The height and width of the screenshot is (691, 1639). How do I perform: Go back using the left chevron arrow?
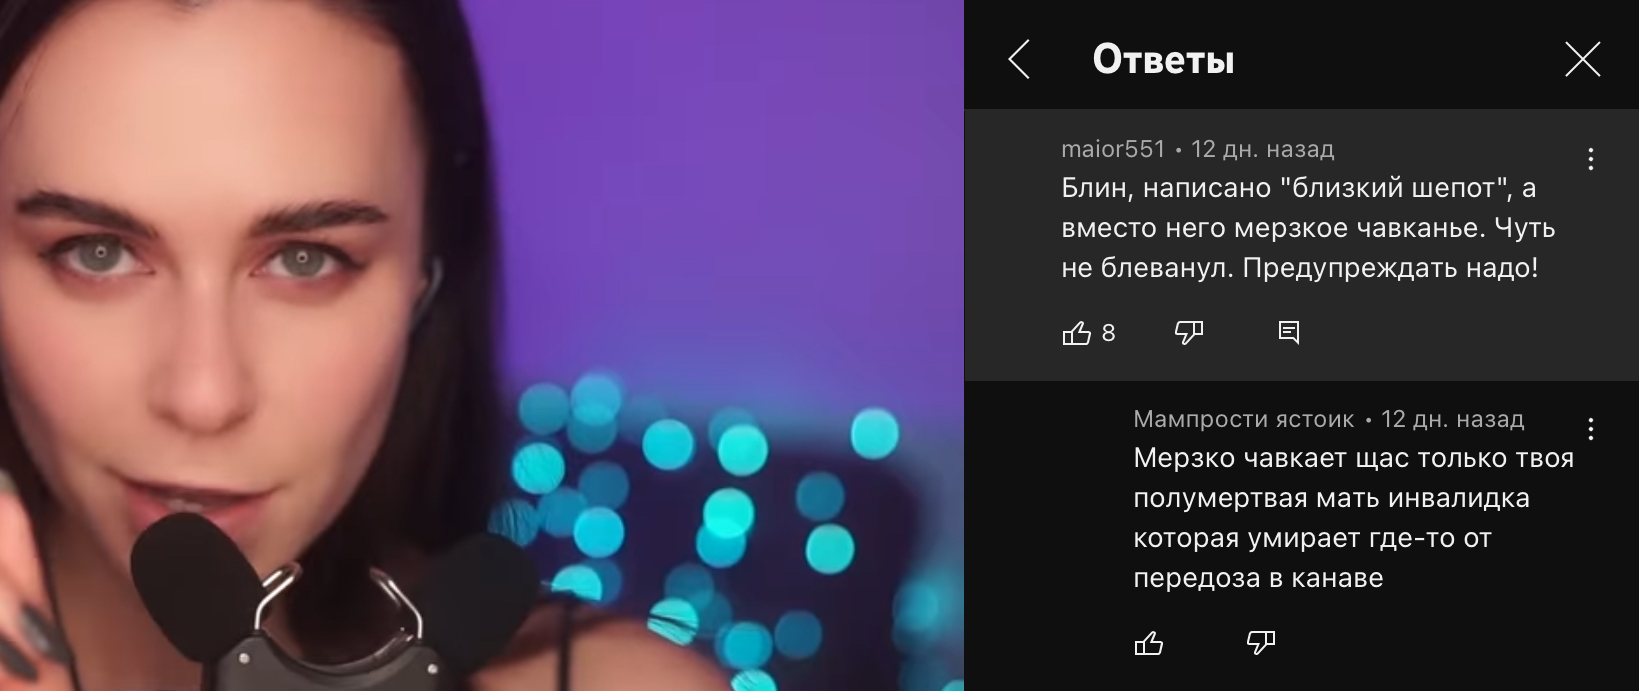point(1019,60)
